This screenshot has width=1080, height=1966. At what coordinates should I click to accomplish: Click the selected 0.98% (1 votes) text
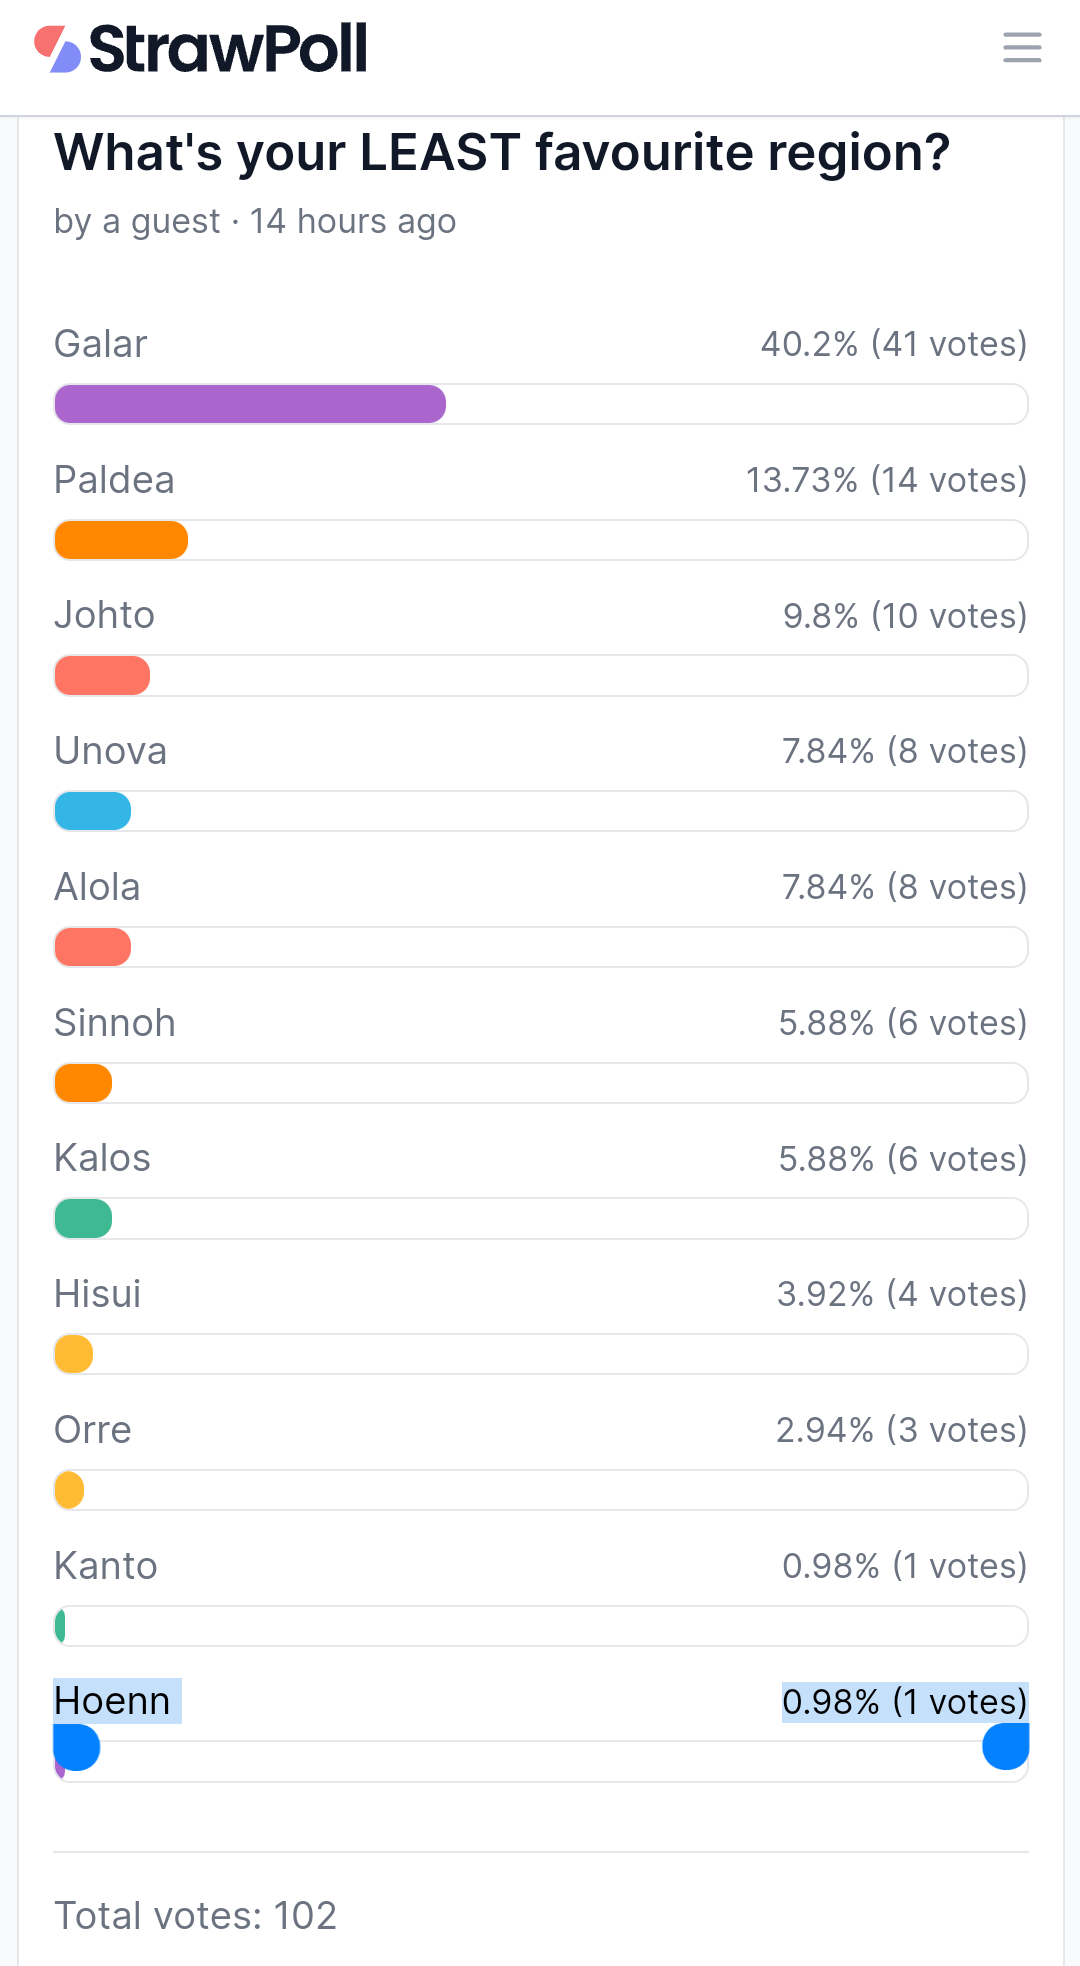[905, 1701]
